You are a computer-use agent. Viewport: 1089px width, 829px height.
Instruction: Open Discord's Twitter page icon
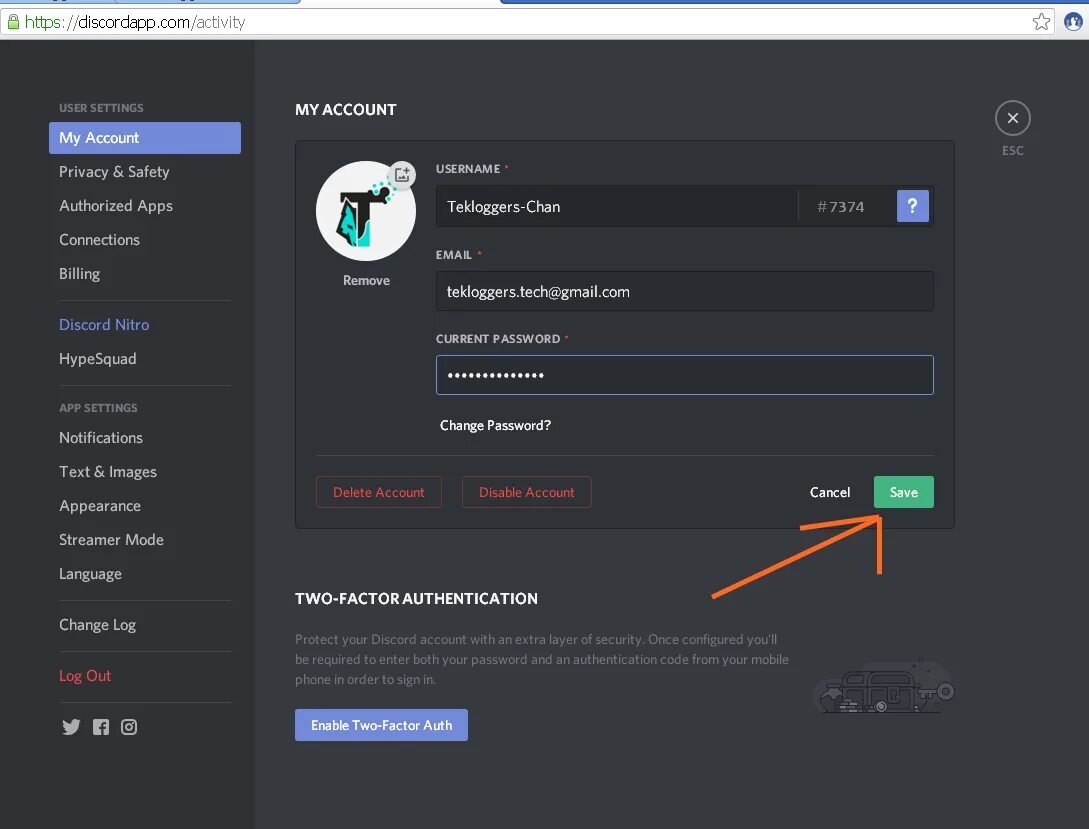click(71, 727)
